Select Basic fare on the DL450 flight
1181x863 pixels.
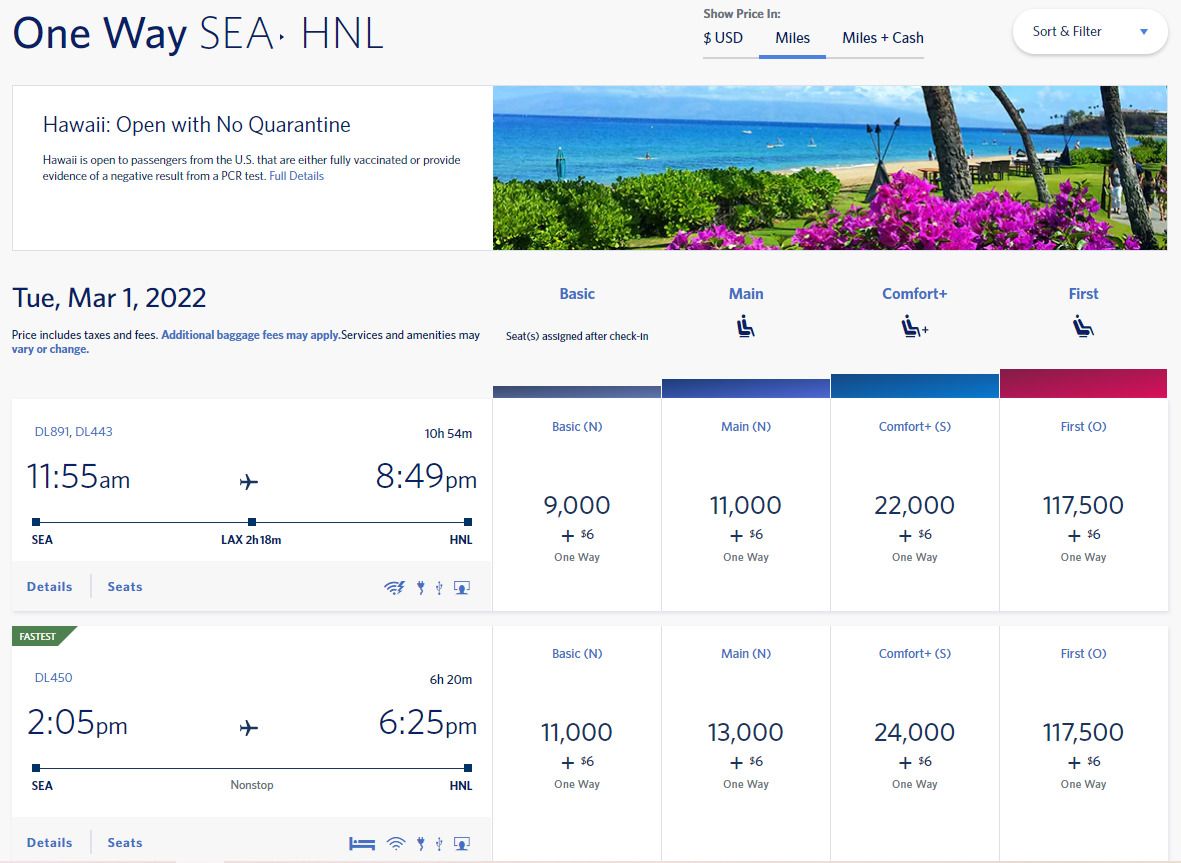point(577,744)
